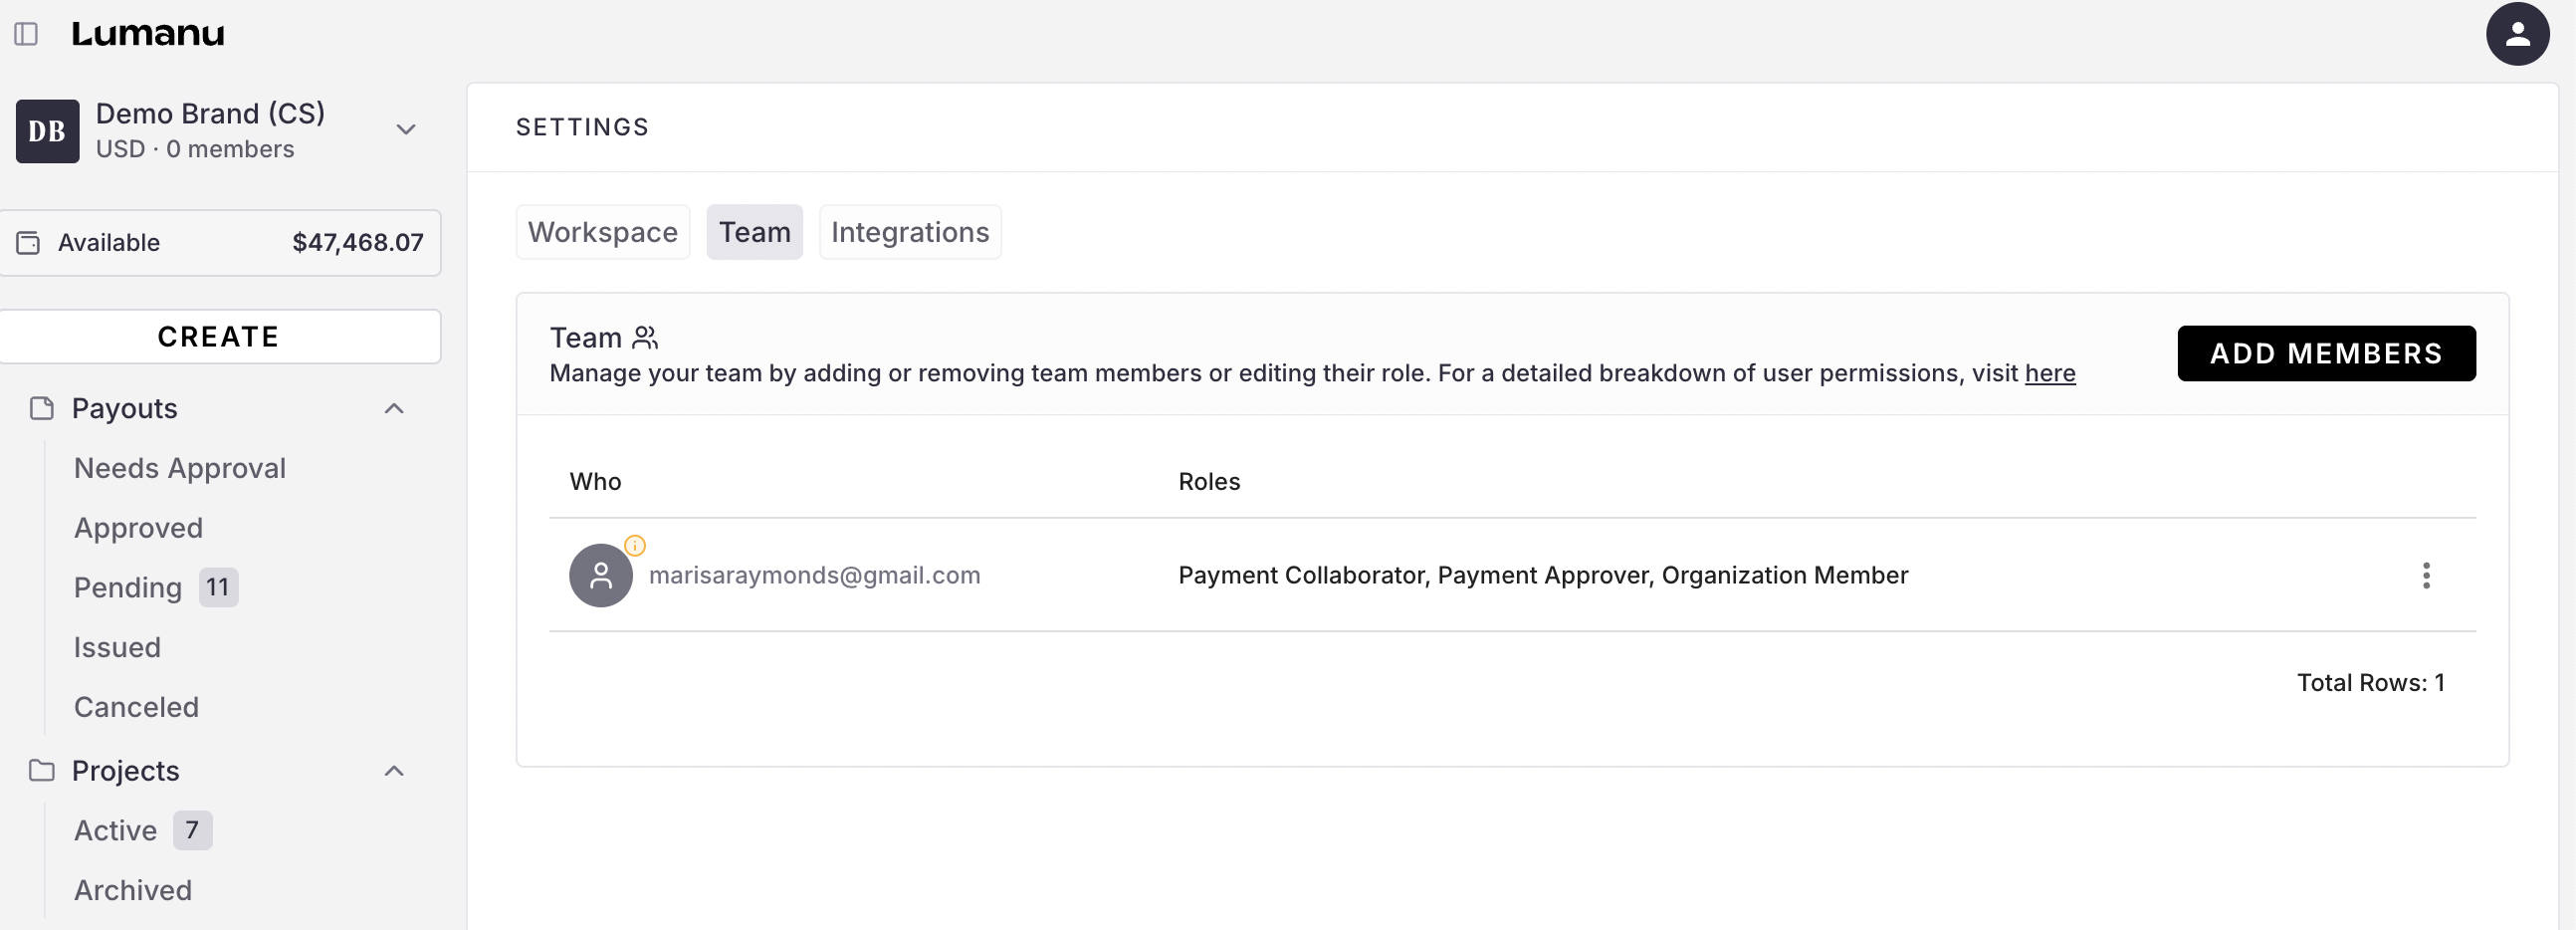This screenshot has width=2576, height=930.
Task: Expand the Demo Brand workspace switcher
Action: point(405,130)
